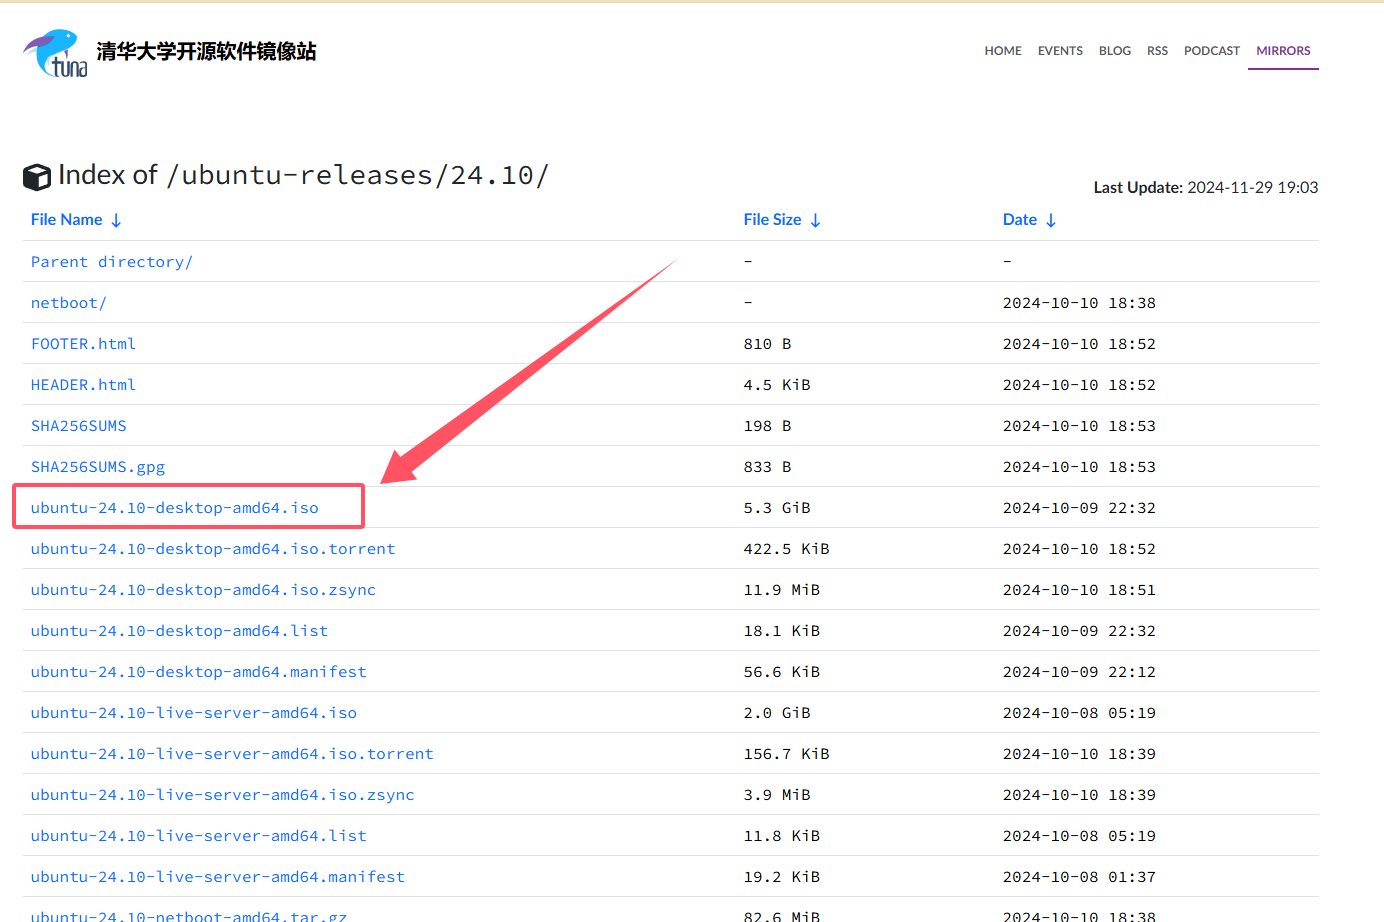Screen dimensions: 1384x922
Task: Go to the EVENTS page
Action: pyautogui.click(x=1060, y=51)
